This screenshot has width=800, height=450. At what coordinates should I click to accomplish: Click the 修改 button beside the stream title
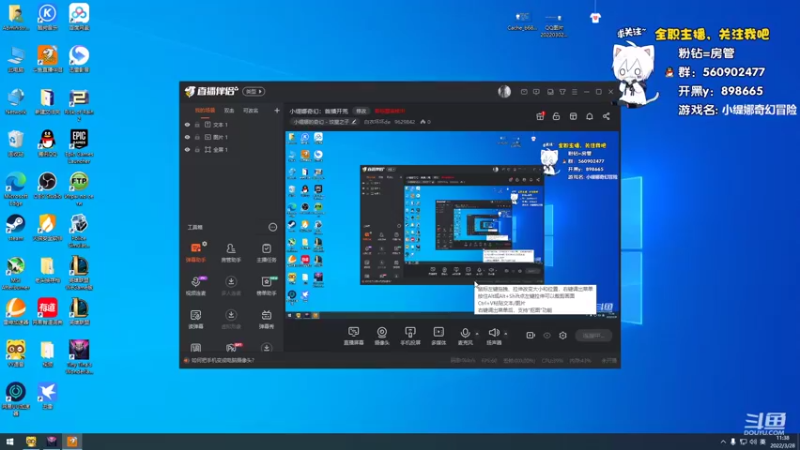(x=361, y=111)
